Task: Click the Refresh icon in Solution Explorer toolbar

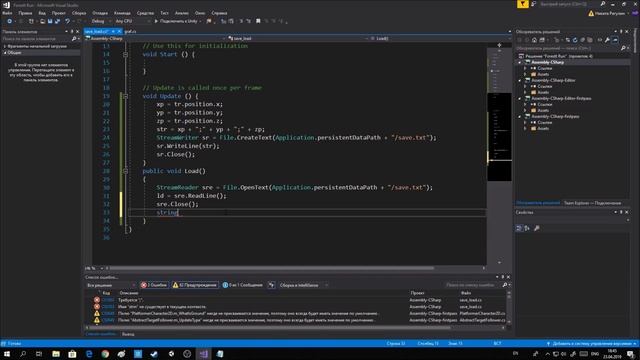Action: click(x=575, y=40)
